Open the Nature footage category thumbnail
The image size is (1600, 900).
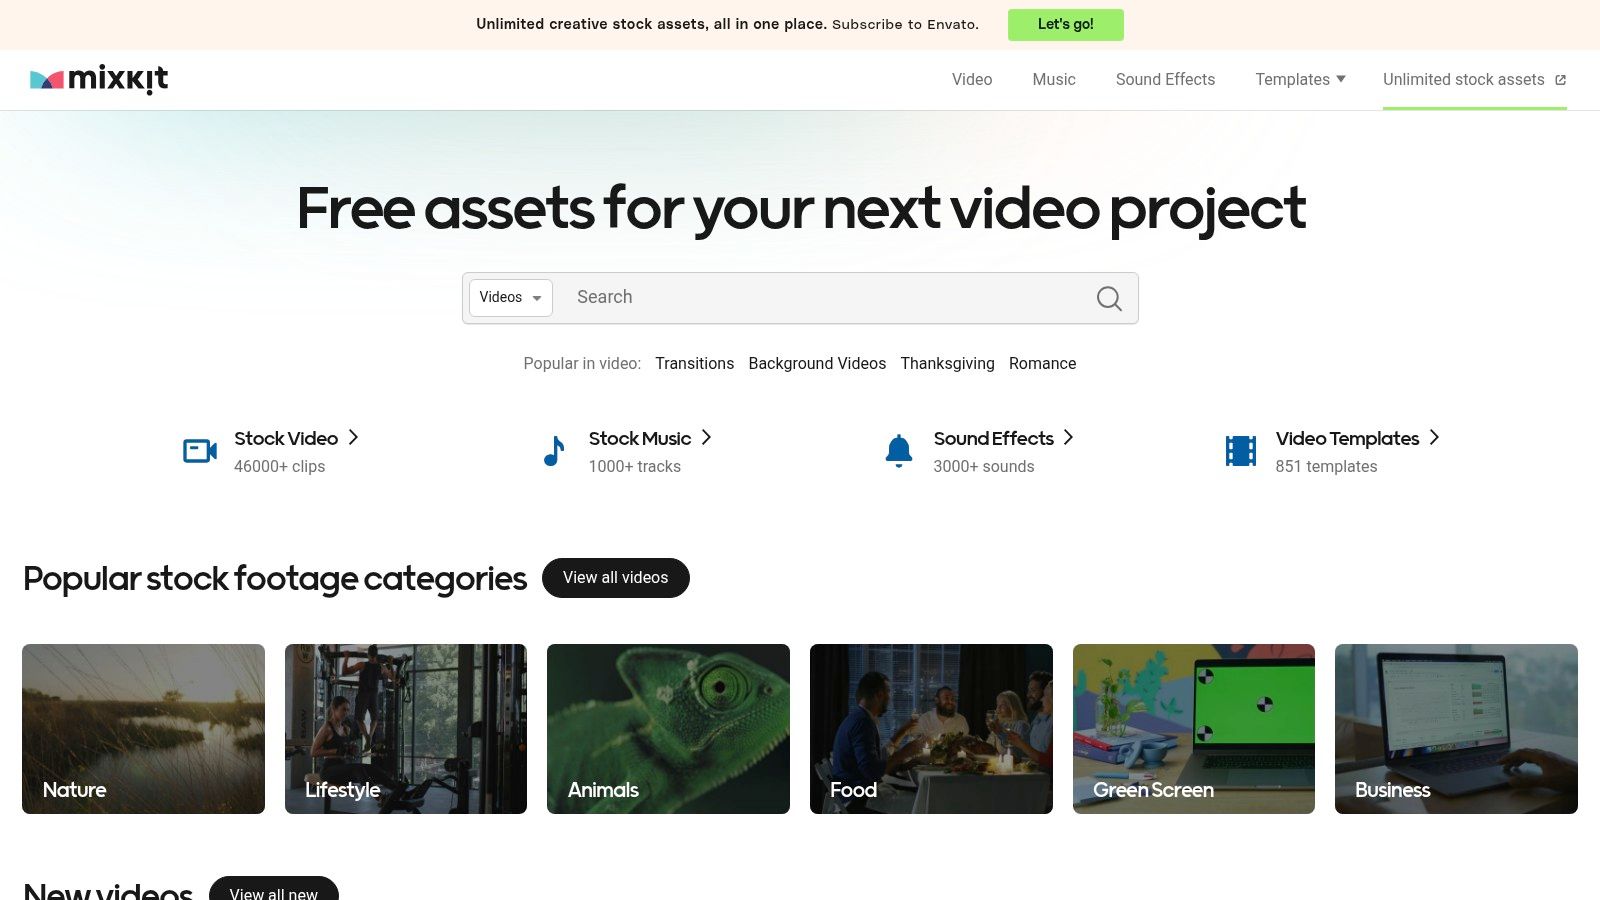click(x=143, y=728)
